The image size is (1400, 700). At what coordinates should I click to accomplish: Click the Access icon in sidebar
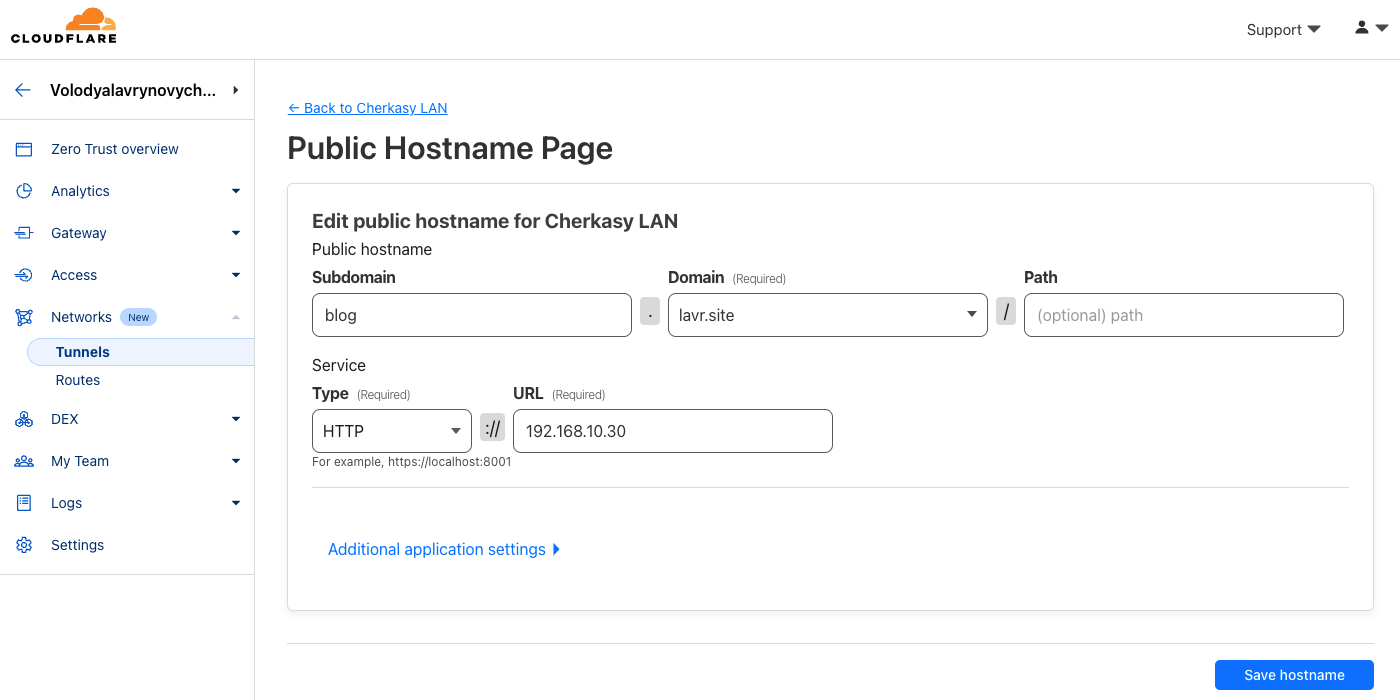click(24, 275)
